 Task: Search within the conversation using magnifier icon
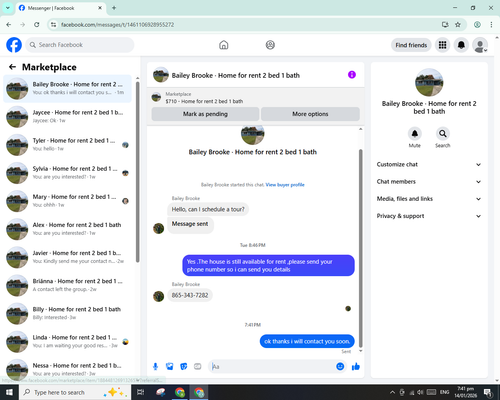click(443, 134)
